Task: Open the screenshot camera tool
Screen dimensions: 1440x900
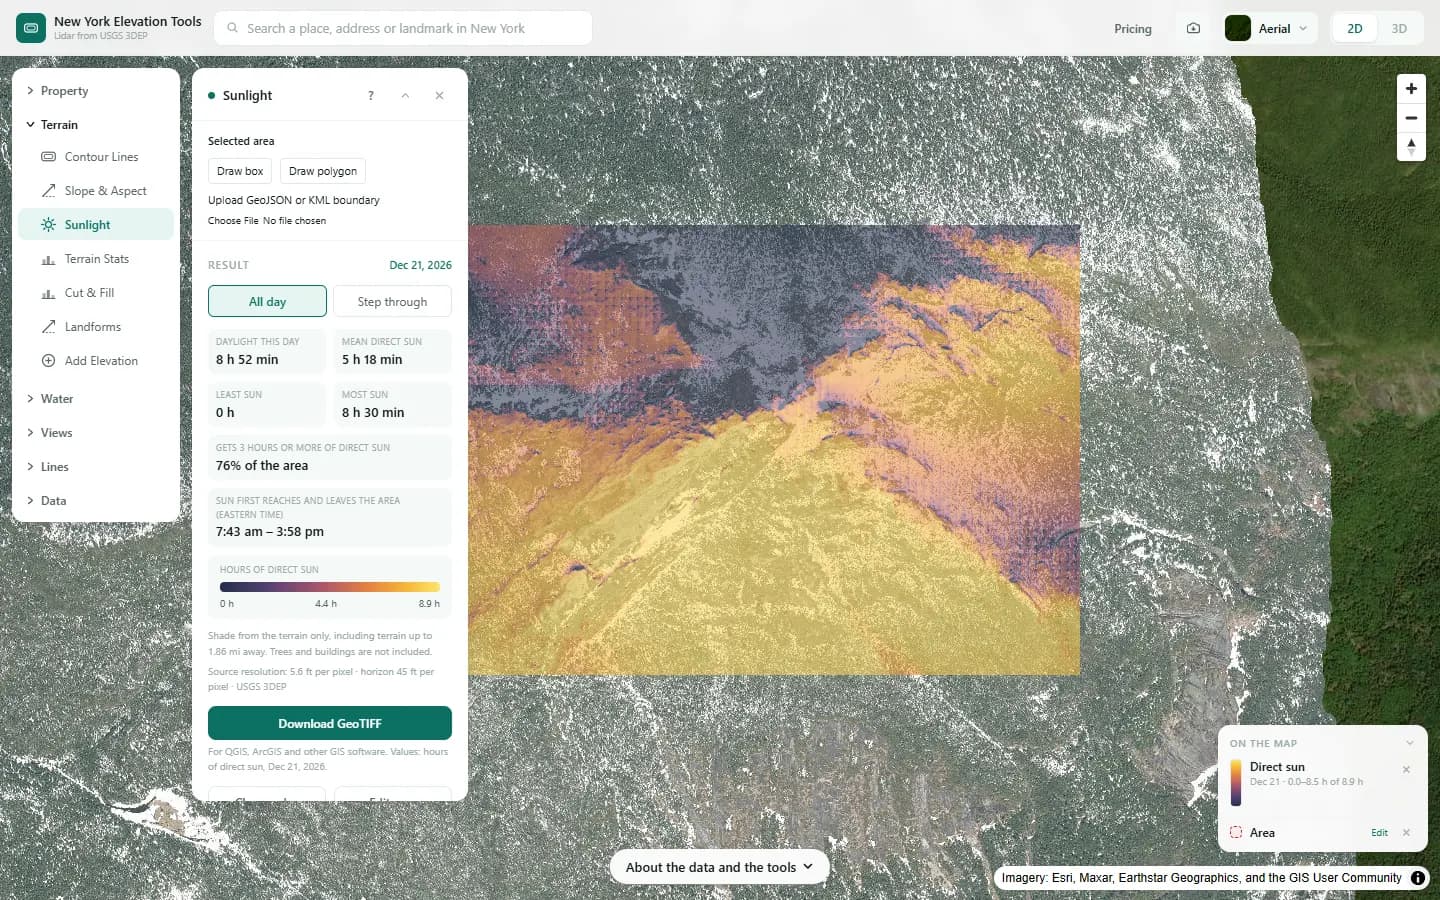Action: point(1193,28)
